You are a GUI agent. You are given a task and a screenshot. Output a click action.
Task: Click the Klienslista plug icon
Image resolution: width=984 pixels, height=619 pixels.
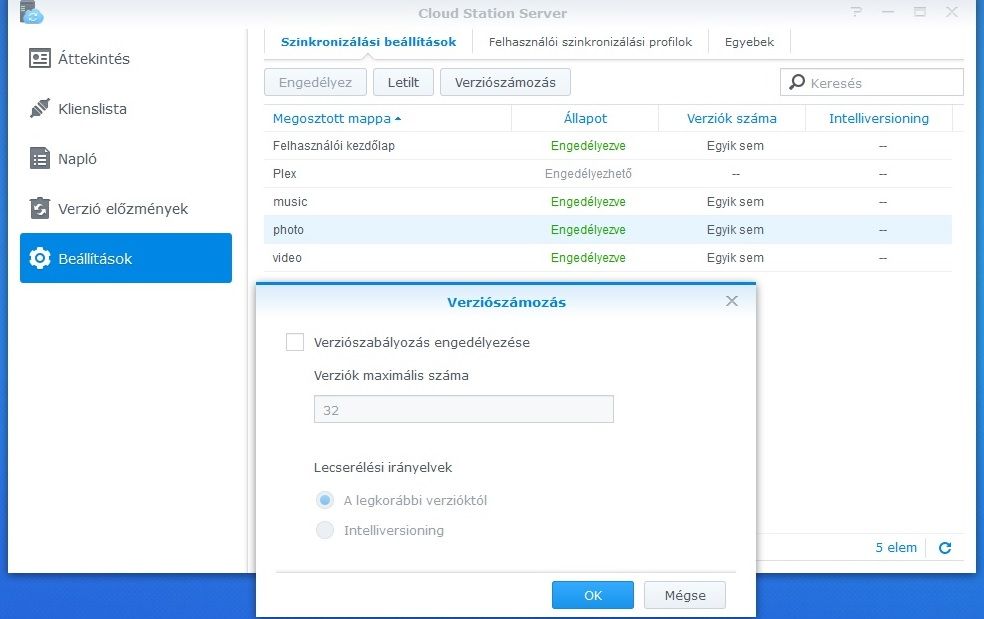40,108
